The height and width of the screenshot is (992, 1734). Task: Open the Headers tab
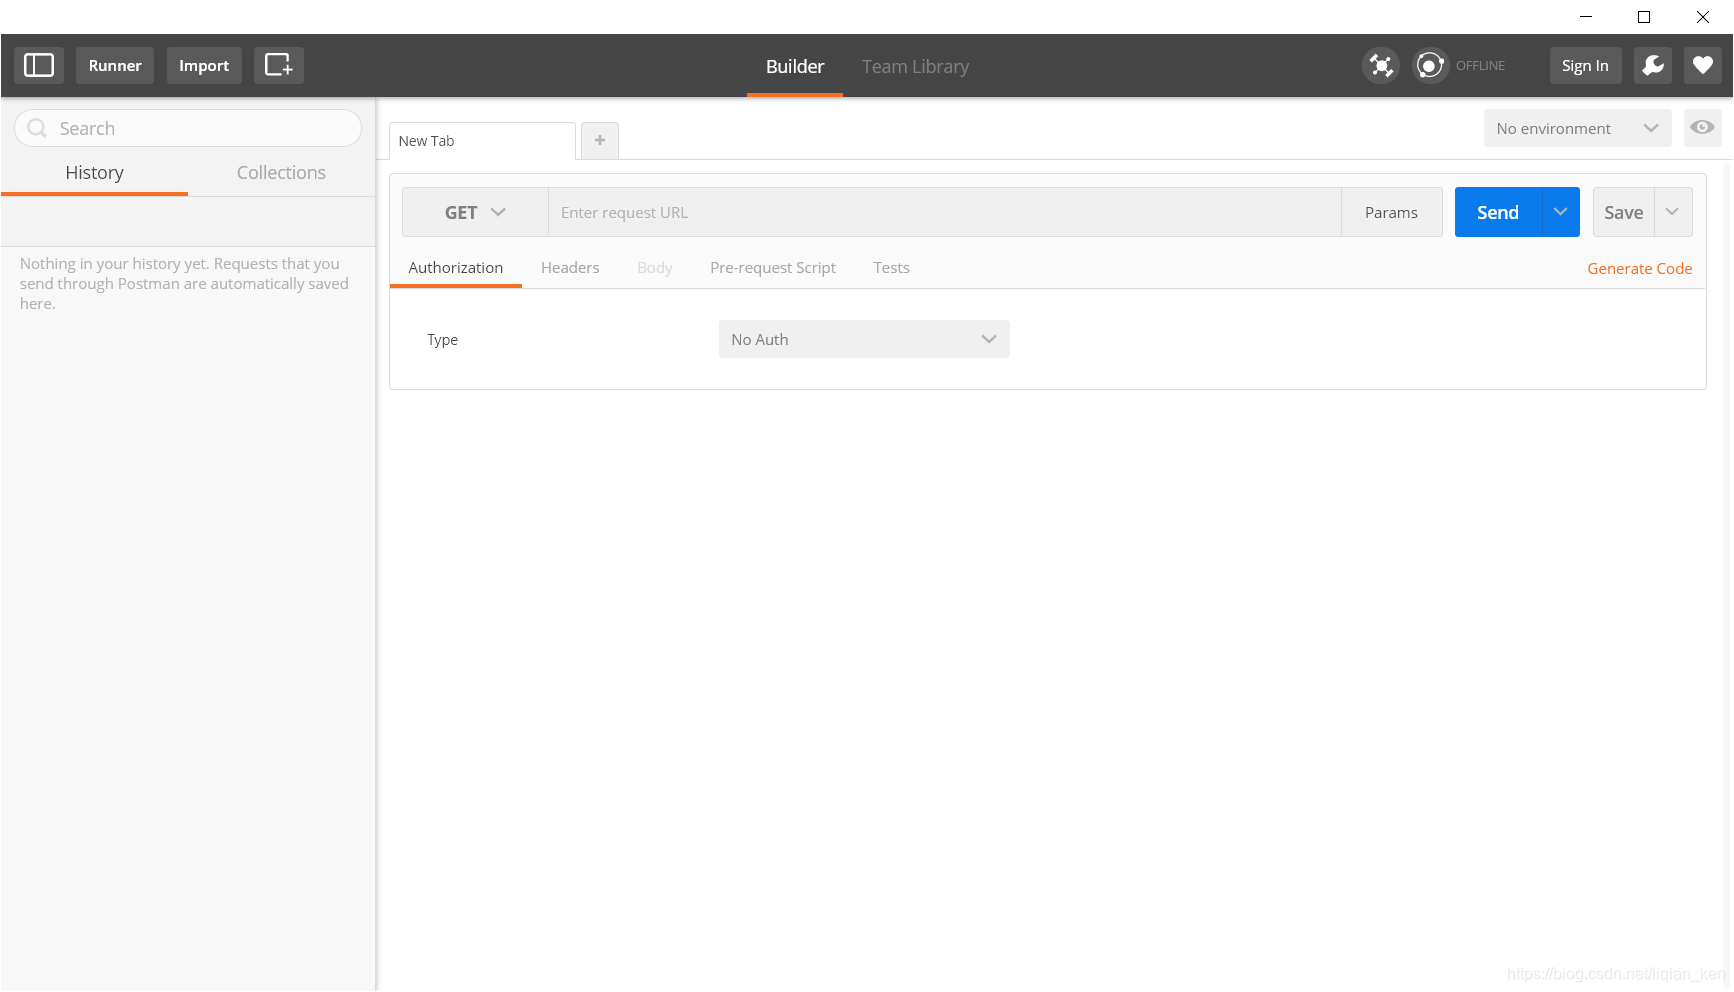[570, 268]
